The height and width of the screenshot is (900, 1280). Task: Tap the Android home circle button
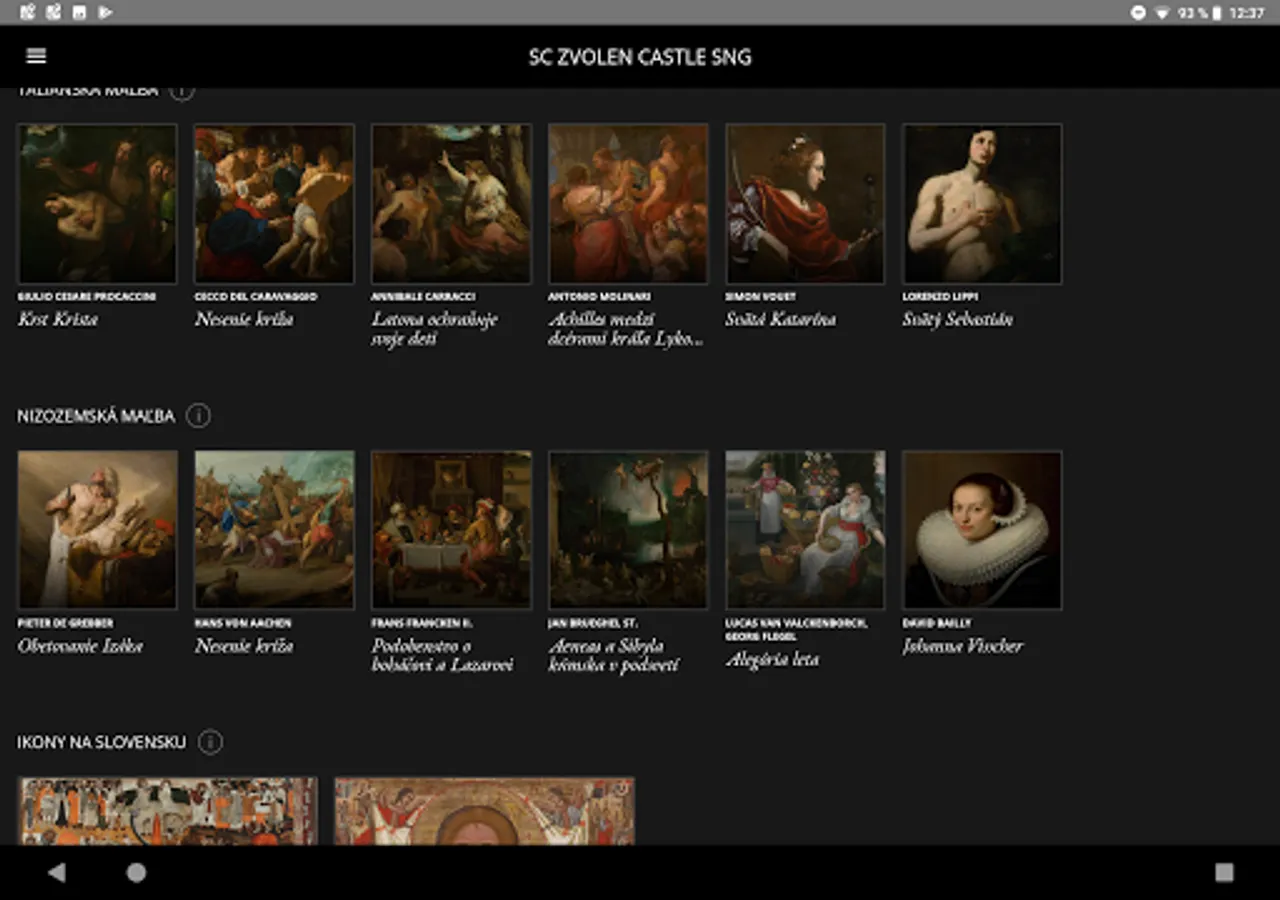(x=136, y=872)
